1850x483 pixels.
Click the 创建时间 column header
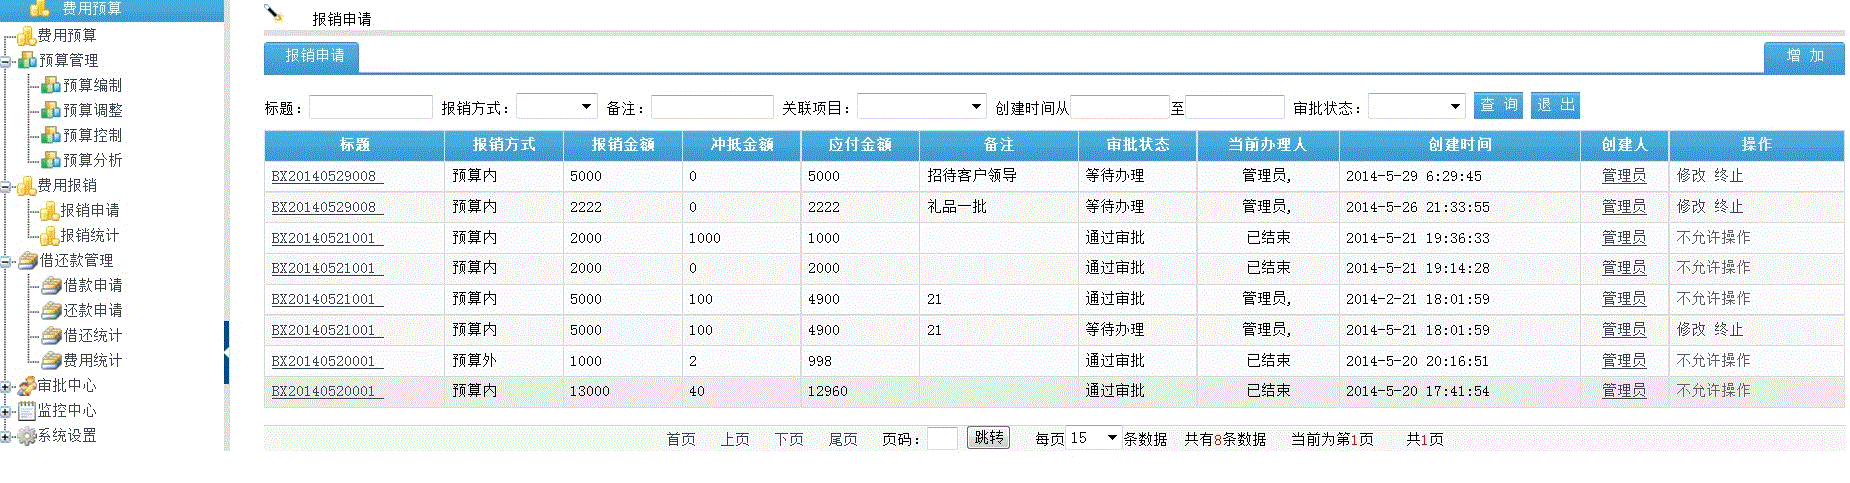click(x=1459, y=145)
